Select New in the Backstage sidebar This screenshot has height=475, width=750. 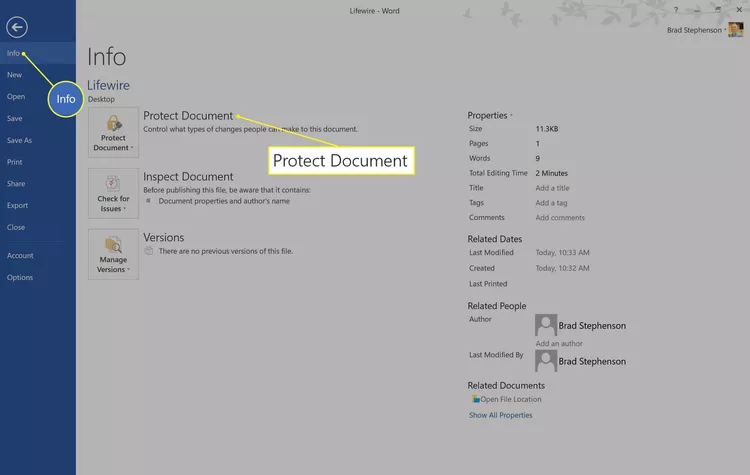(38, 75)
